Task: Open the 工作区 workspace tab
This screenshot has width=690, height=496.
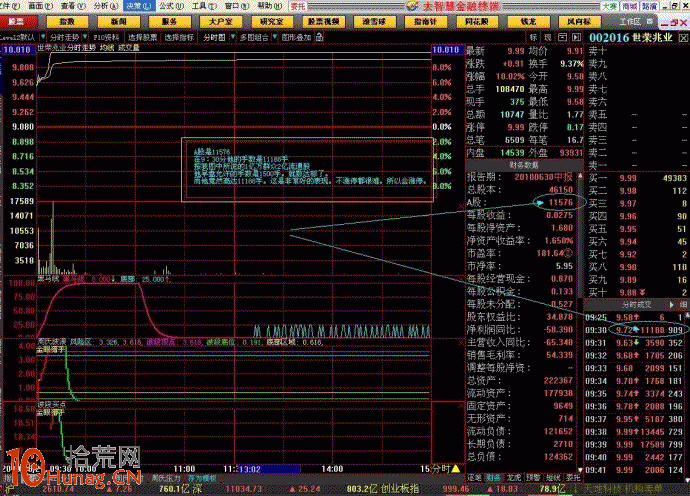Action: (x=630, y=21)
